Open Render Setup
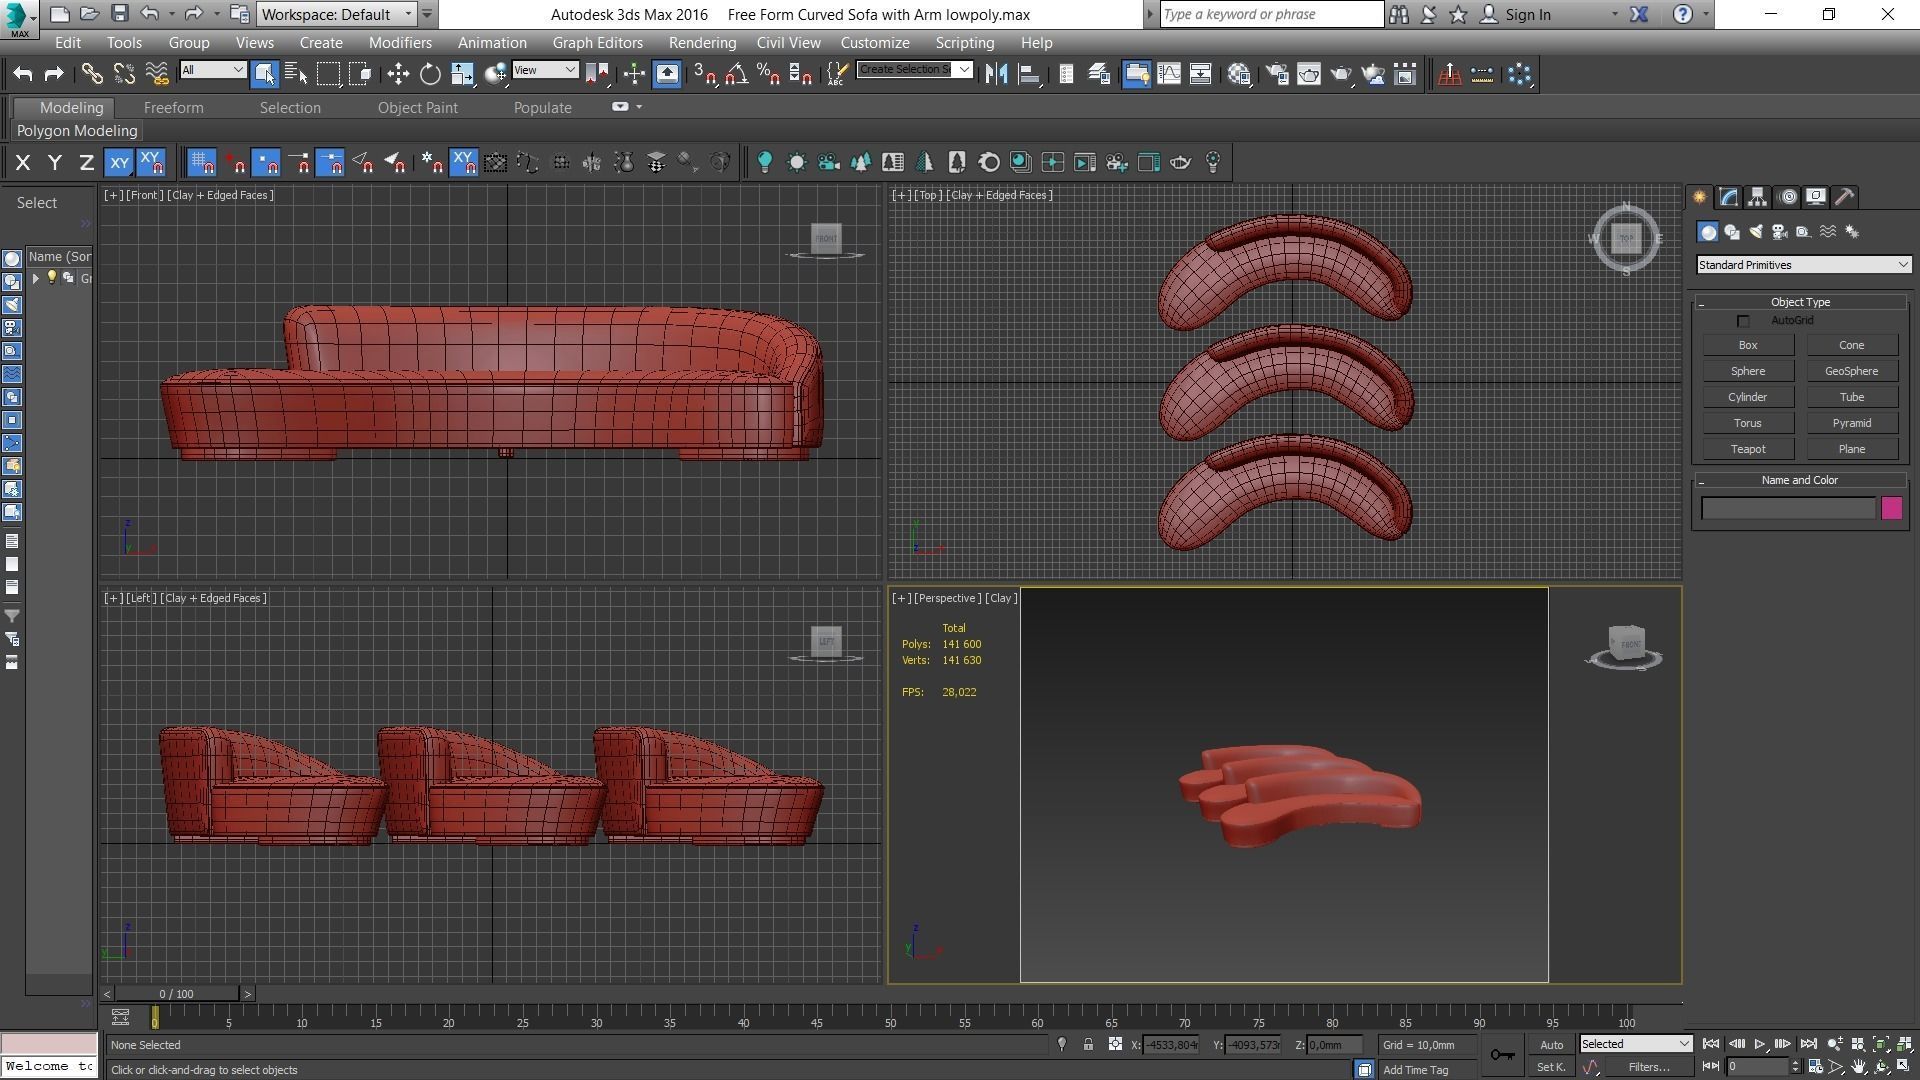Screen dimensions: 1920x1080 1277,74
